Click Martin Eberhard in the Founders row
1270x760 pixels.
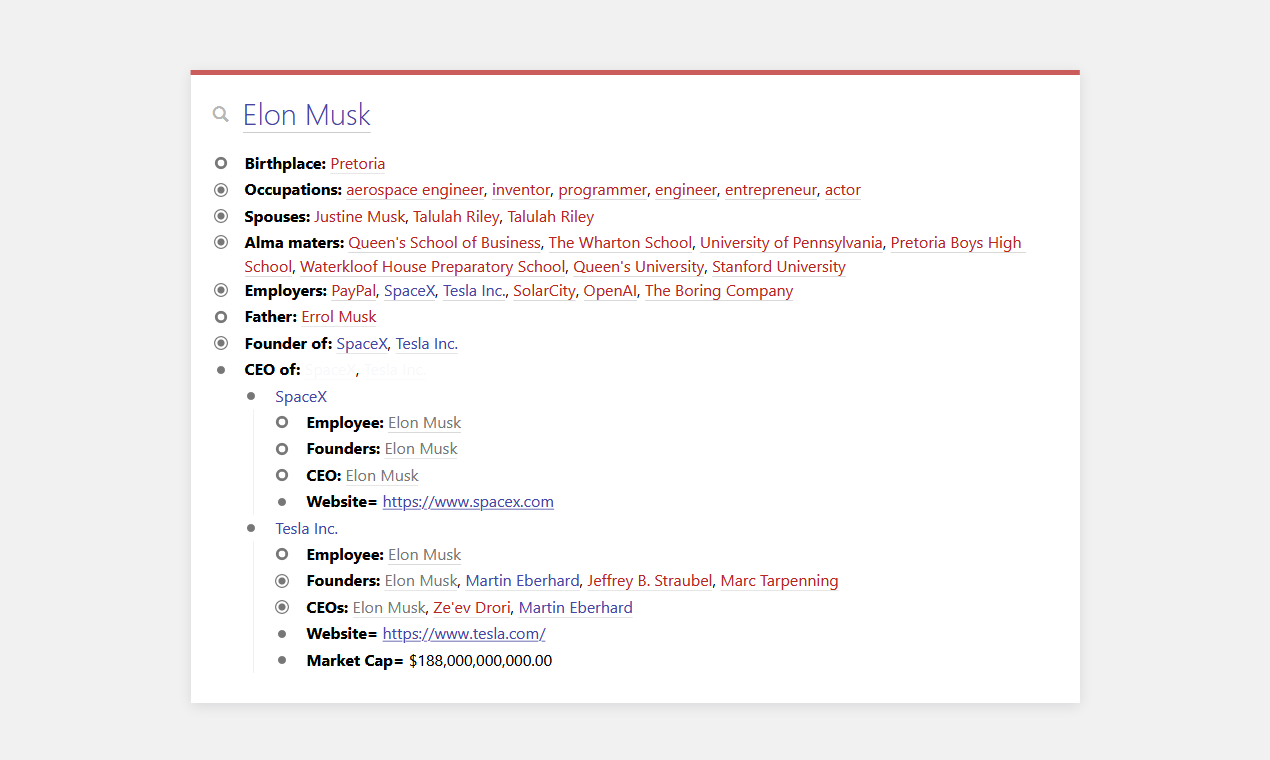pyautogui.click(x=522, y=581)
